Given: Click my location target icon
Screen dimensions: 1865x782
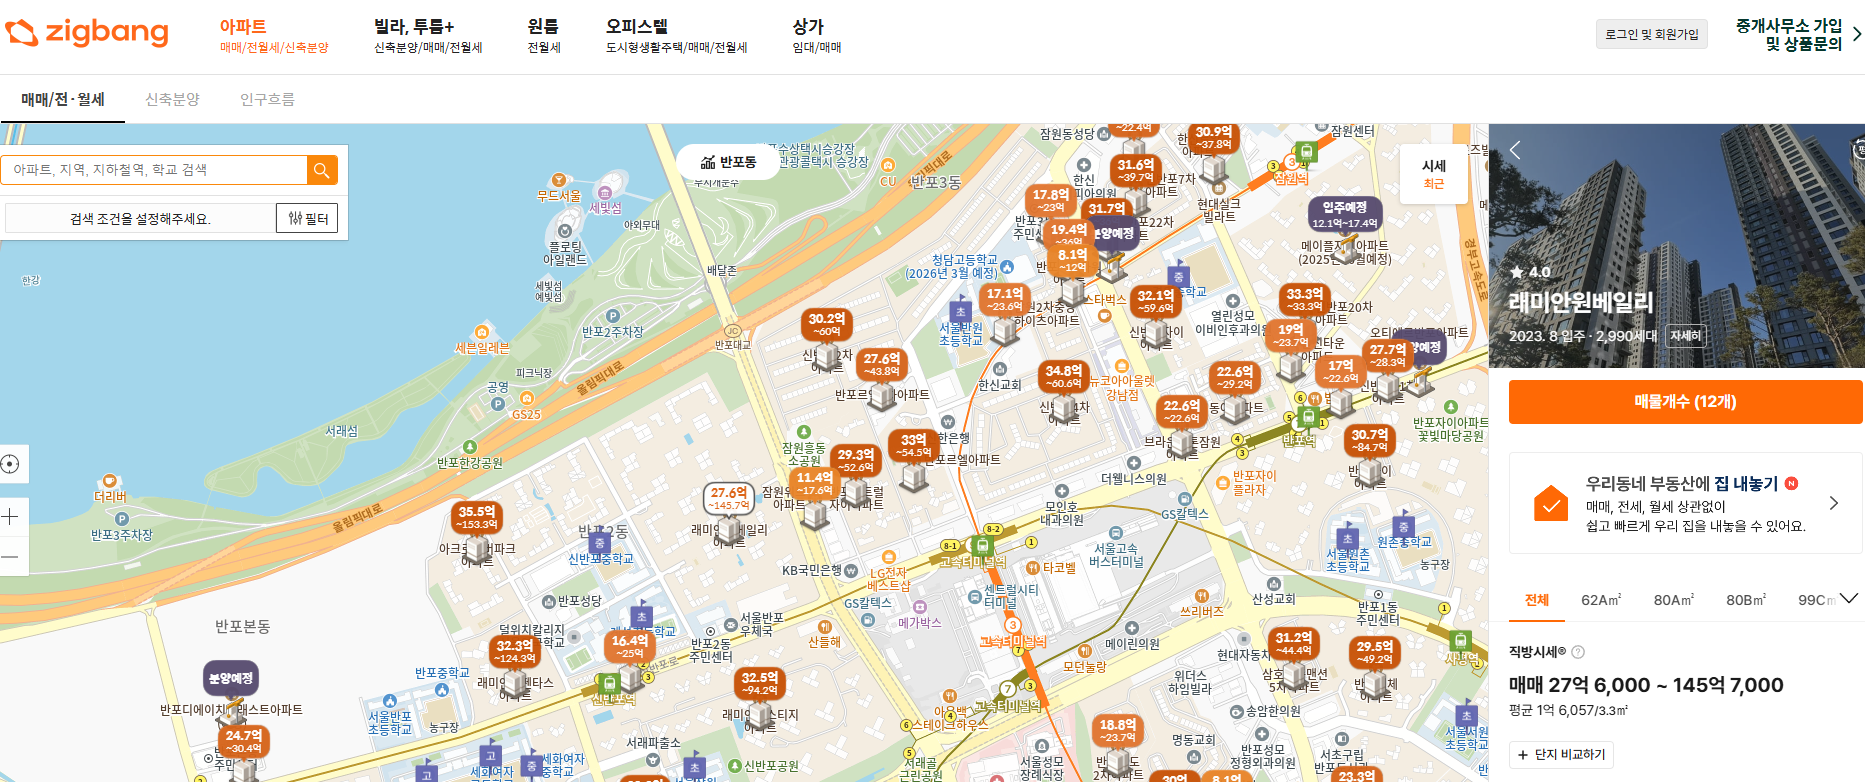Looking at the screenshot, I should point(11,464).
